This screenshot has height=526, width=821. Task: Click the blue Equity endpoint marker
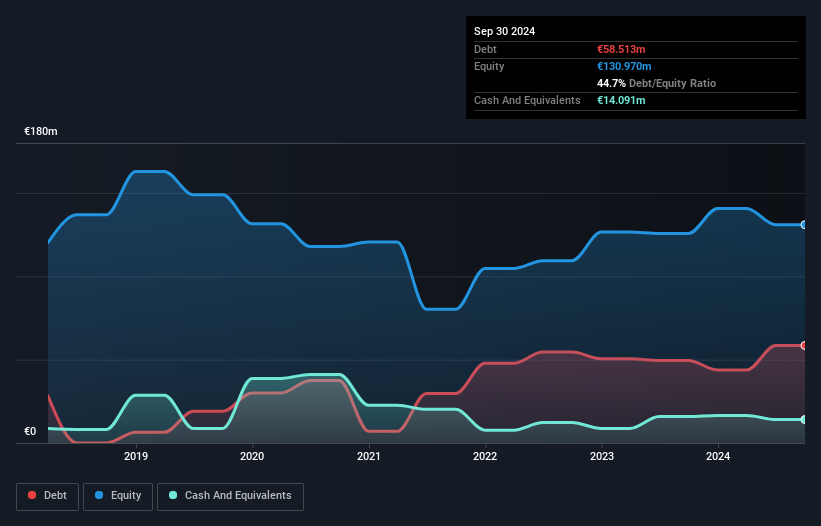tap(804, 225)
